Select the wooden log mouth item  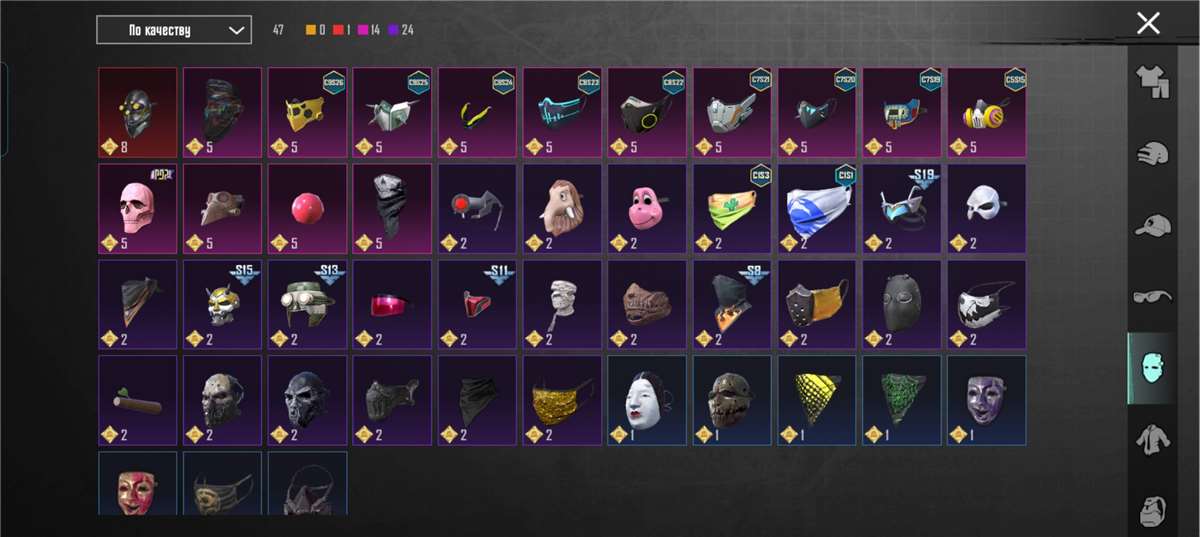coord(138,400)
